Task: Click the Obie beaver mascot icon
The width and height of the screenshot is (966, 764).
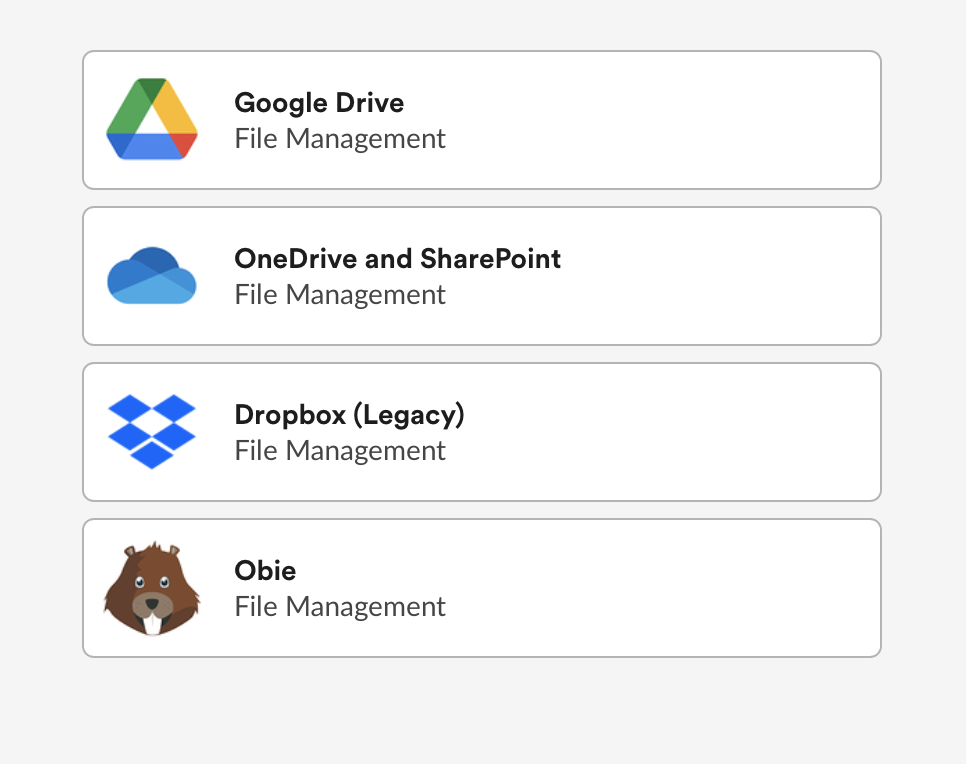Action: tap(152, 588)
